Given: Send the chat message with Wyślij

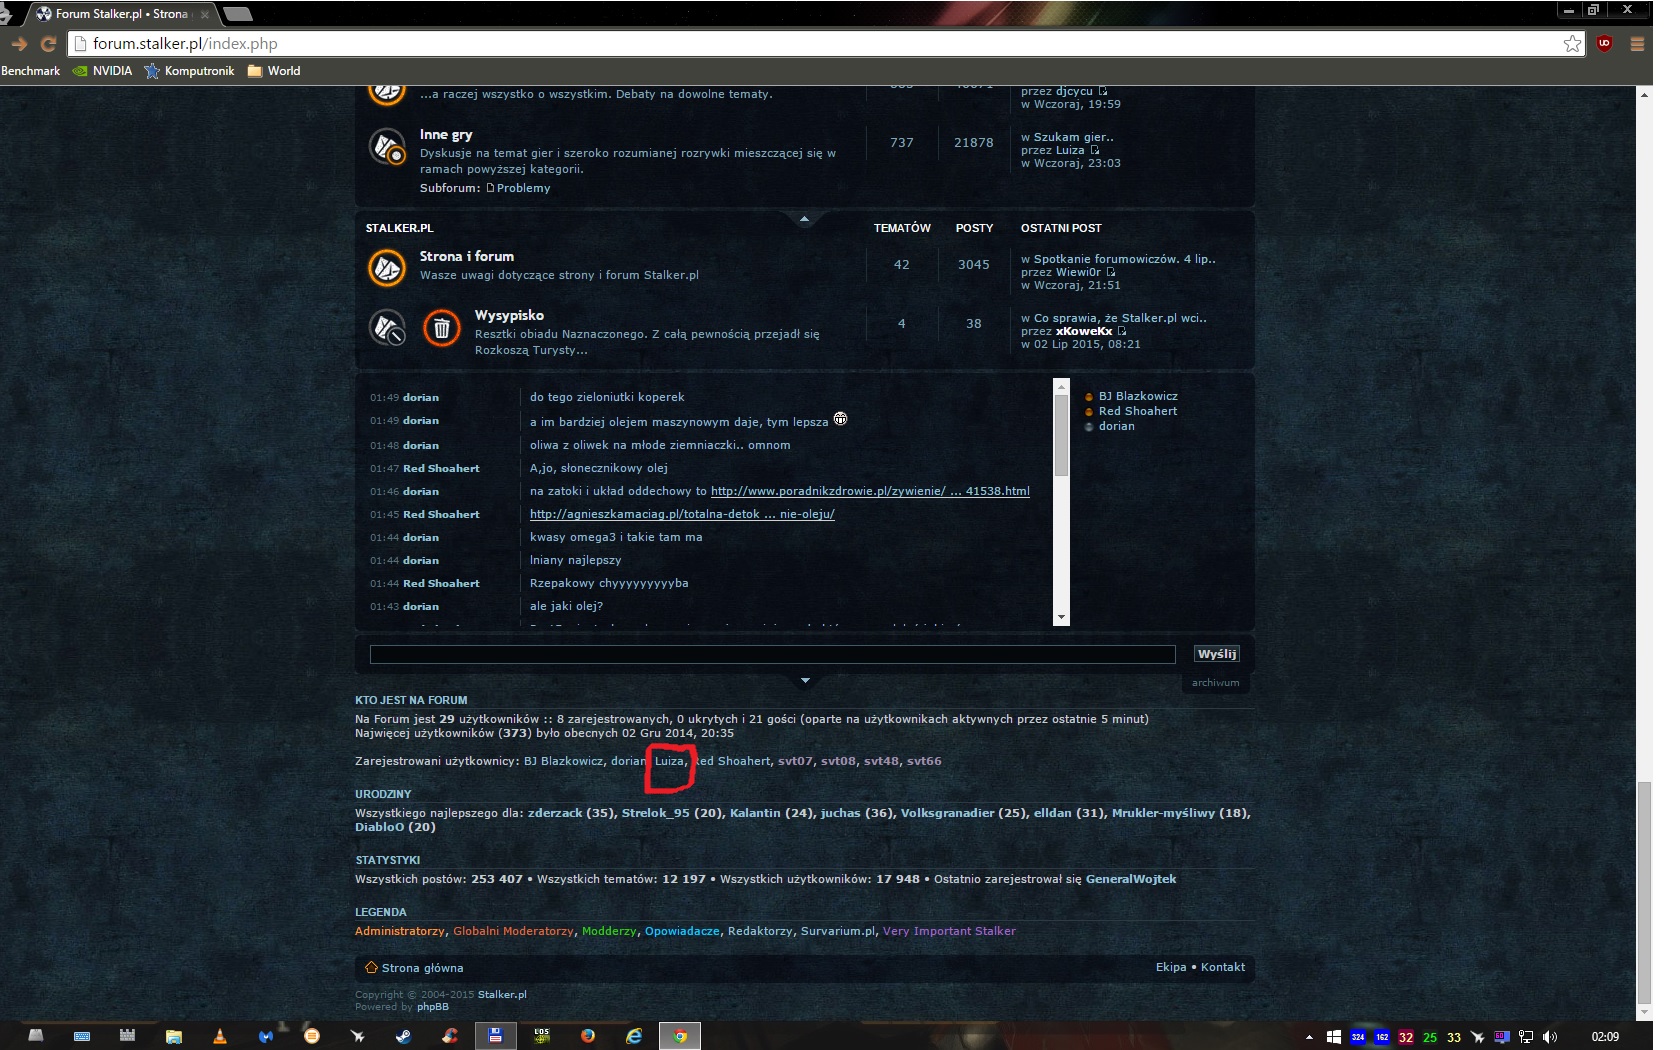Looking at the screenshot, I should tap(1217, 654).
